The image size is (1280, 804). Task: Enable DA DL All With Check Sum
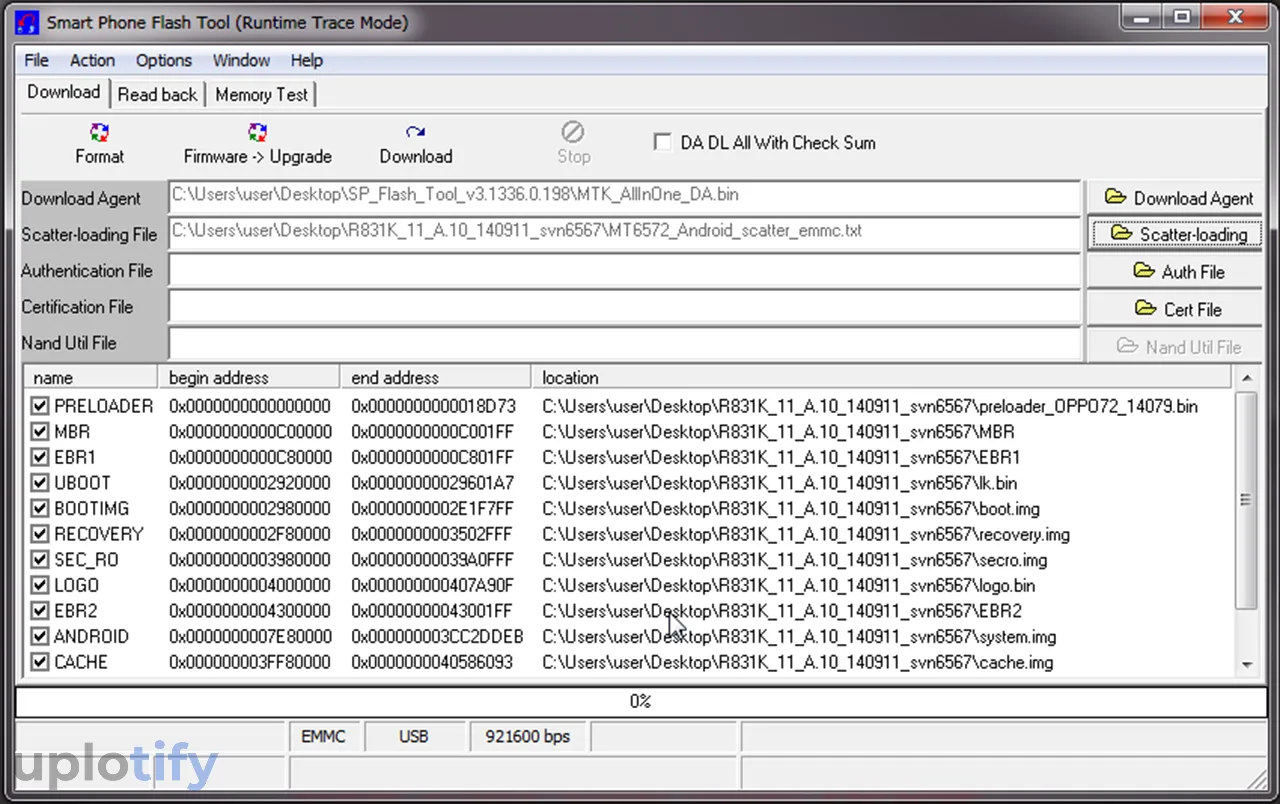[x=662, y=142]
